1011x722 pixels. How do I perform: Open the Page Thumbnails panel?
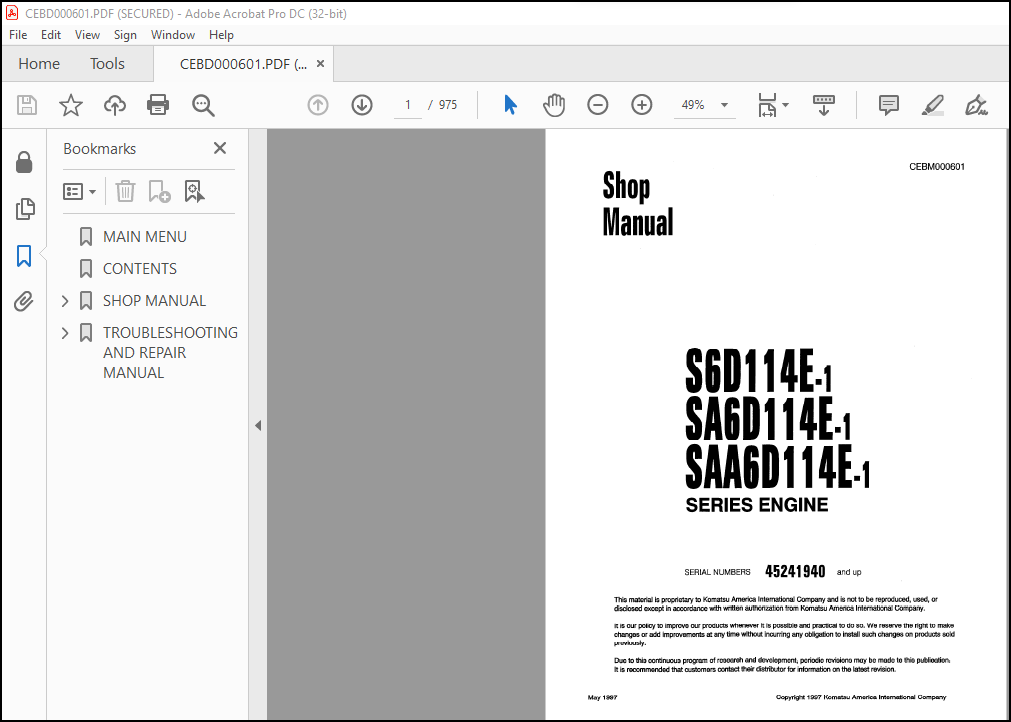[x=25, y=209]
